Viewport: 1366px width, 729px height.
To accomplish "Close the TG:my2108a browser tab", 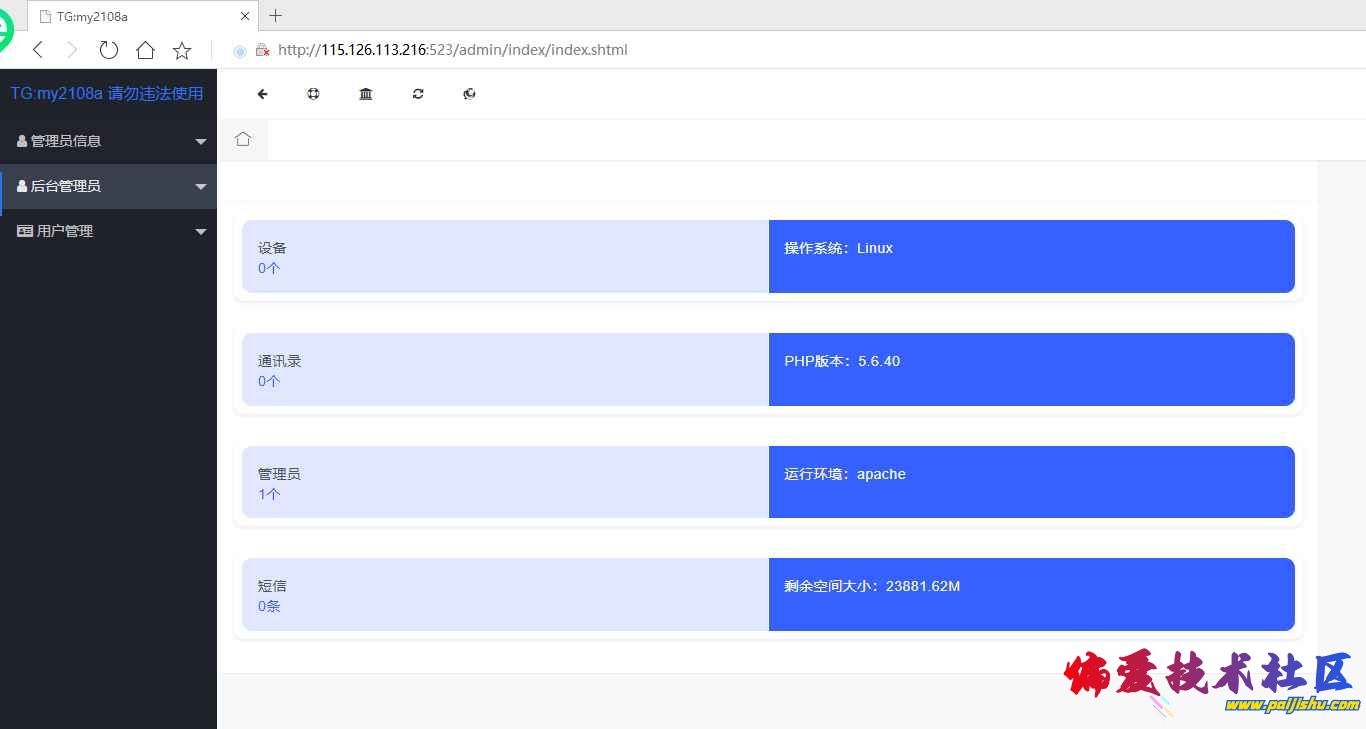I will (x=245, y=16).
